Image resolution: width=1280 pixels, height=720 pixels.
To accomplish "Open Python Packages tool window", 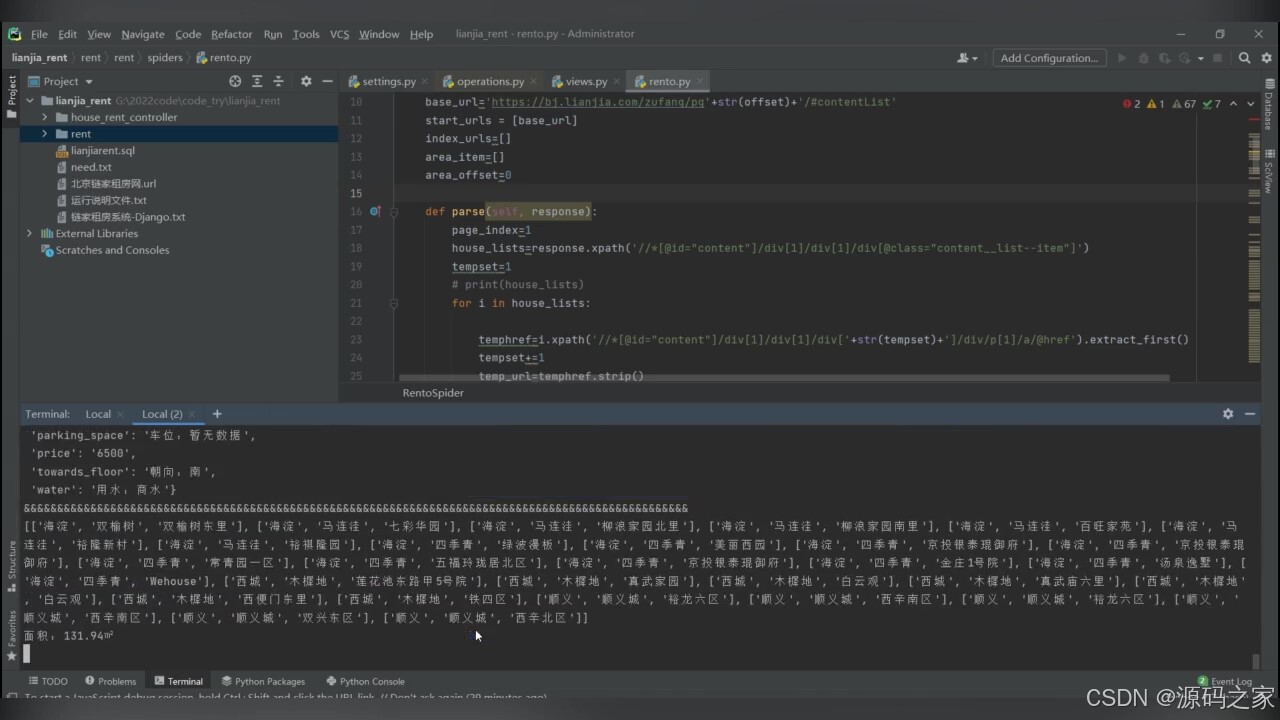I will tap(262, 681).
